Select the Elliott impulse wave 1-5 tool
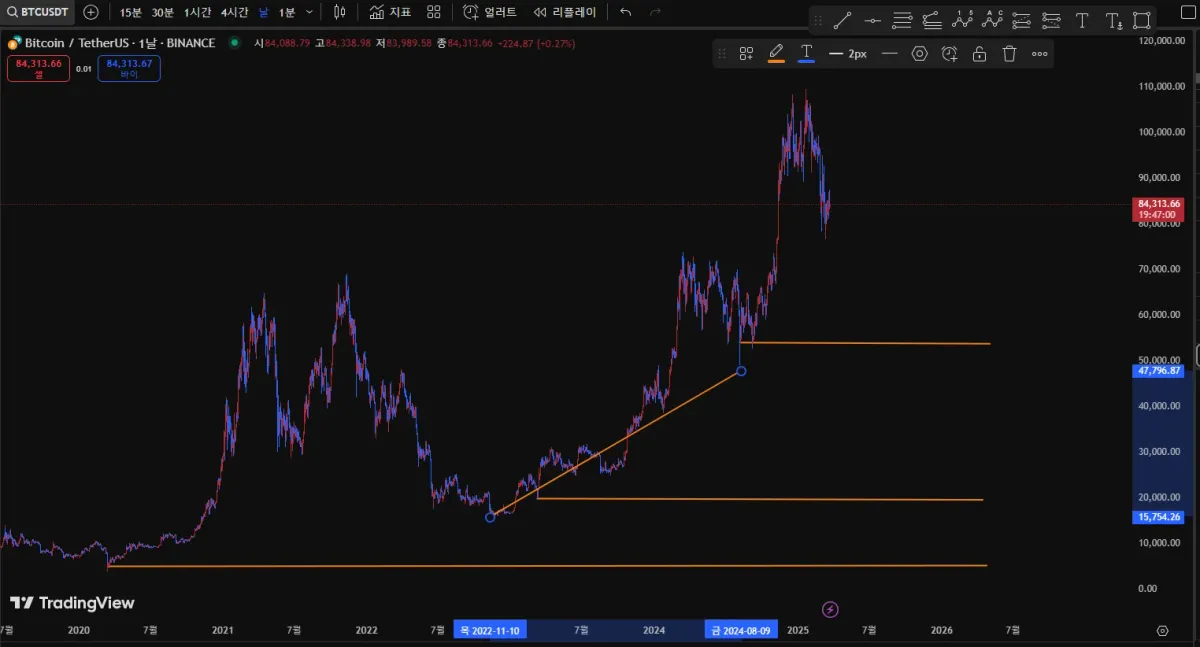1200x647 pixels. [962, 20]
